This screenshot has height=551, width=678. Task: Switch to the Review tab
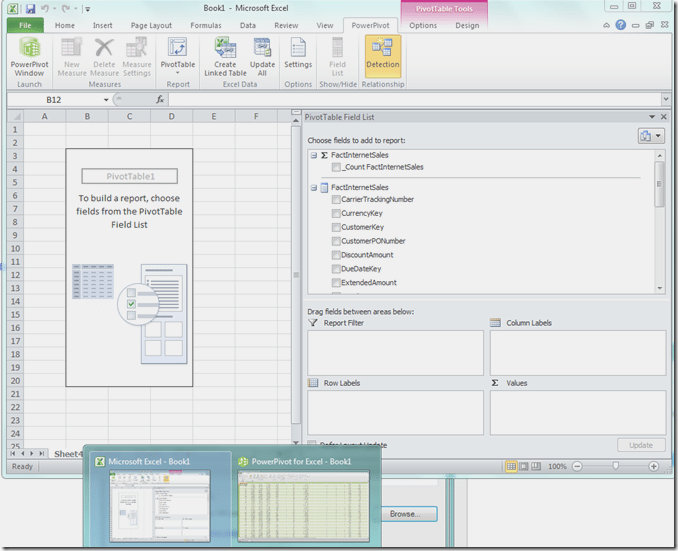click(286, 26)
